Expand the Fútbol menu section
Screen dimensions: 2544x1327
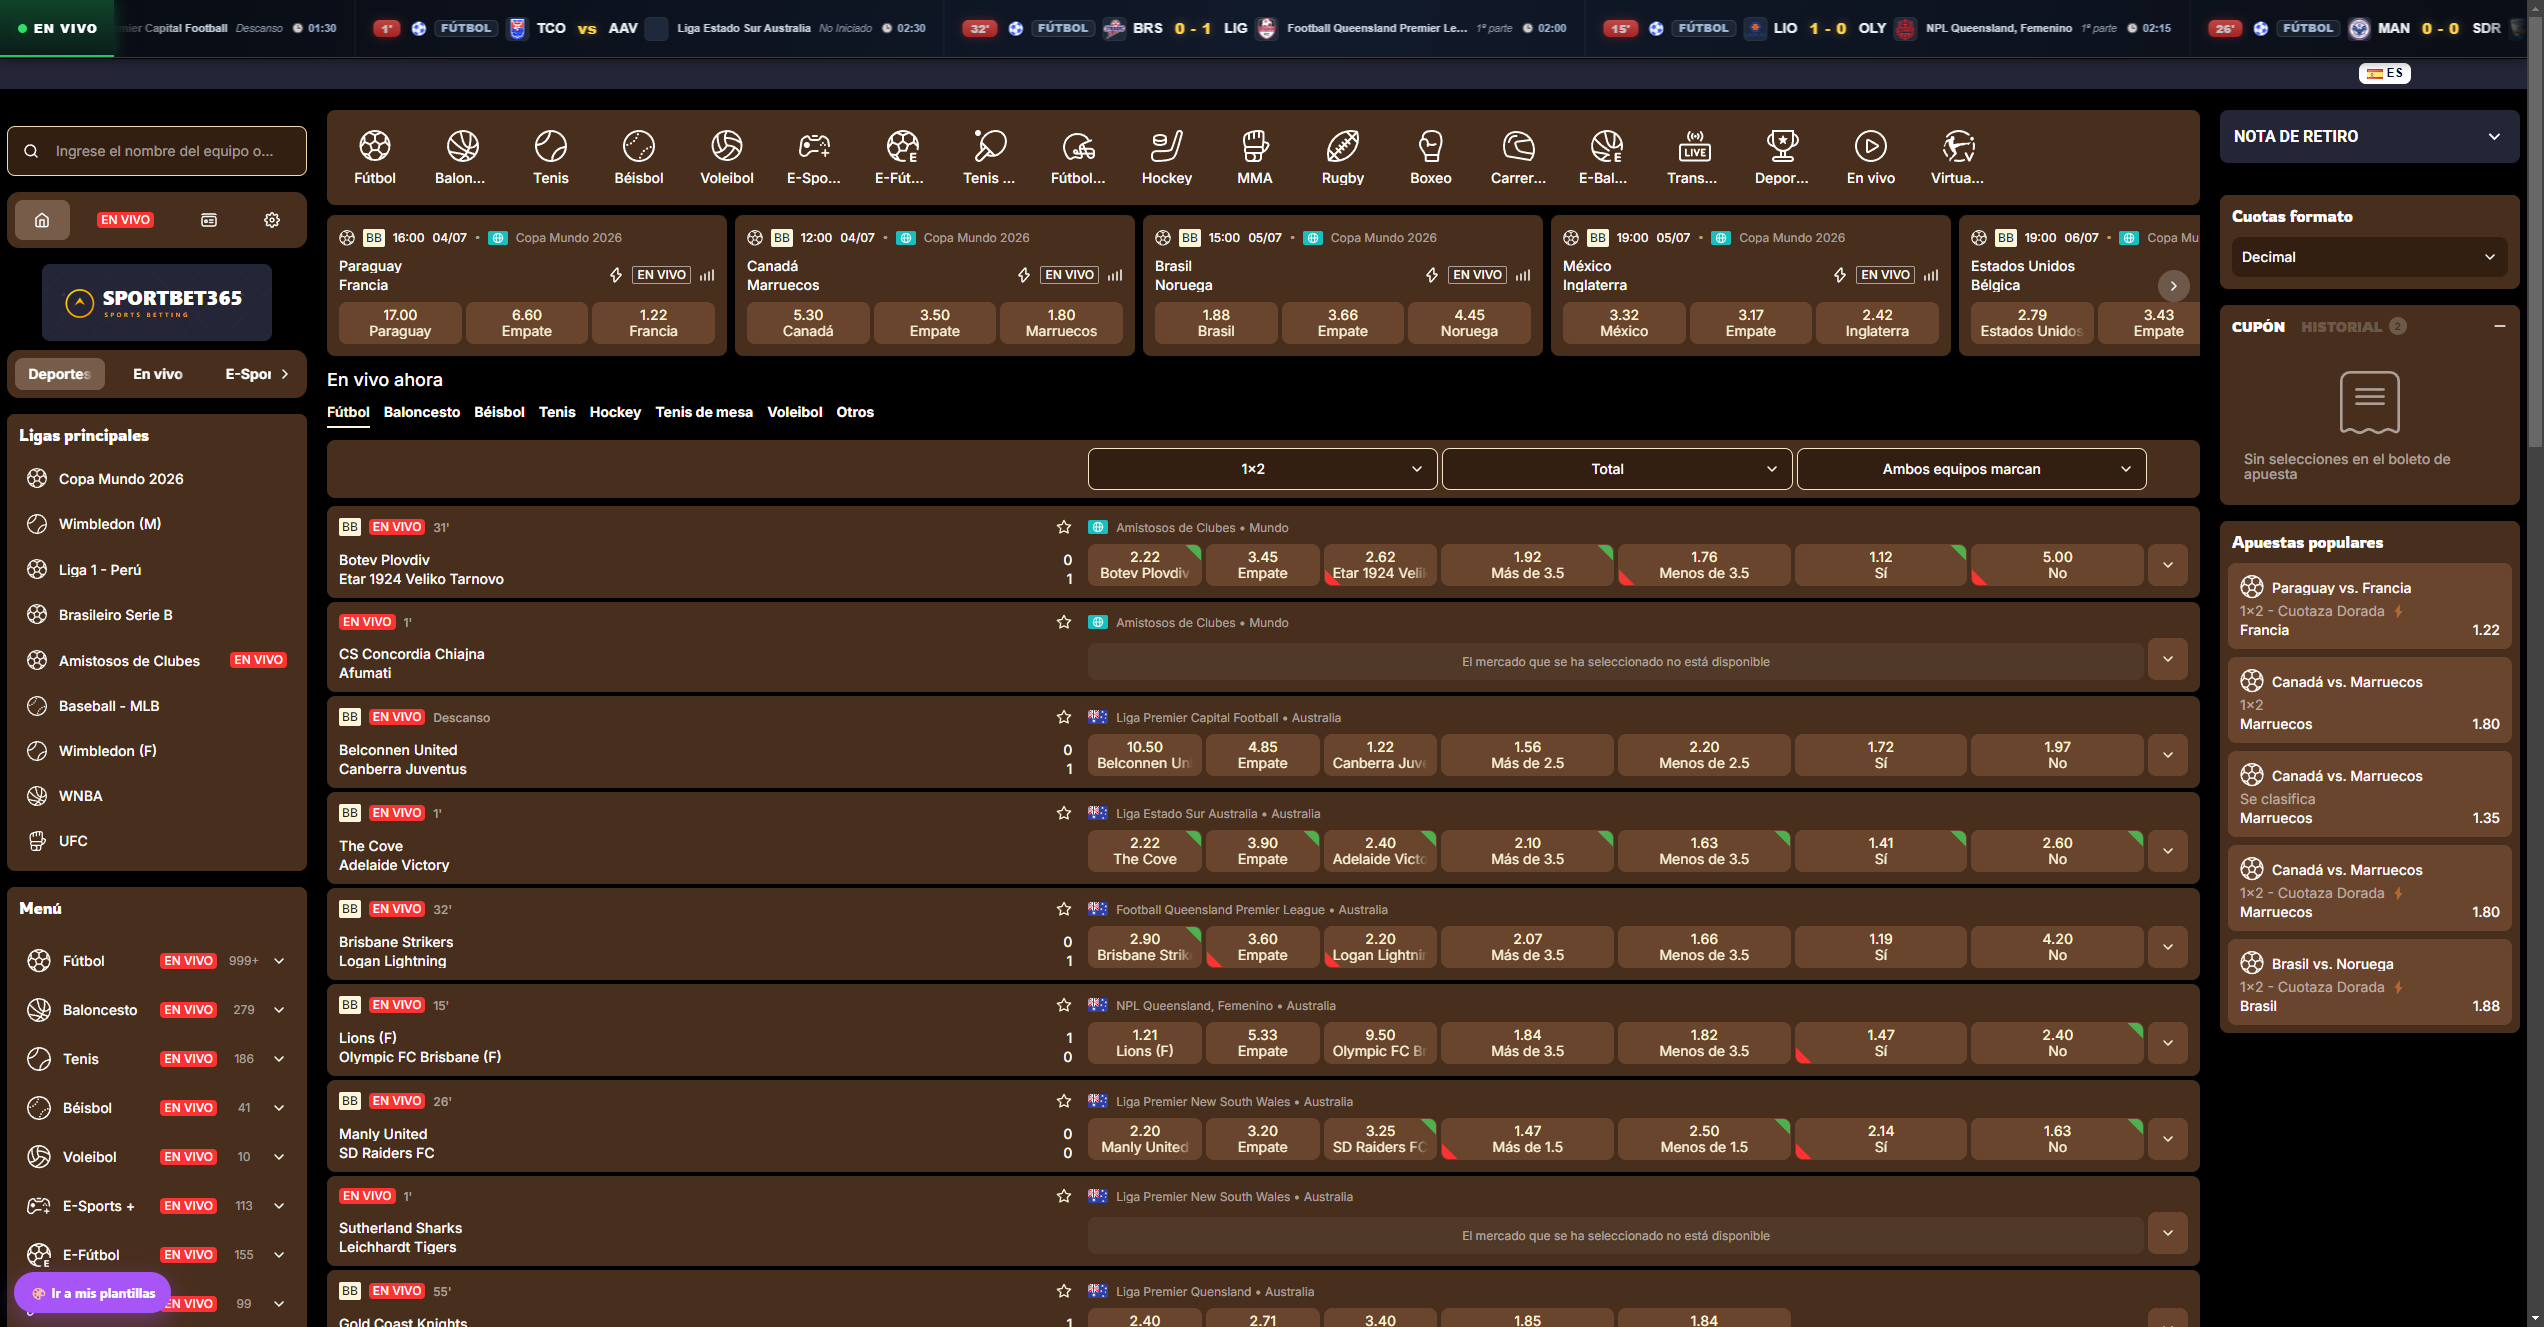point(279,961)
